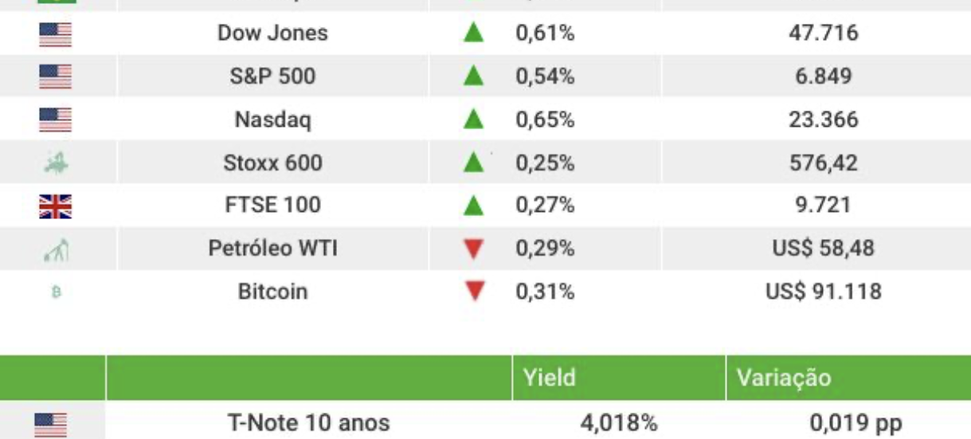Click the US flag beside Dow Jones

coord(55,34)
